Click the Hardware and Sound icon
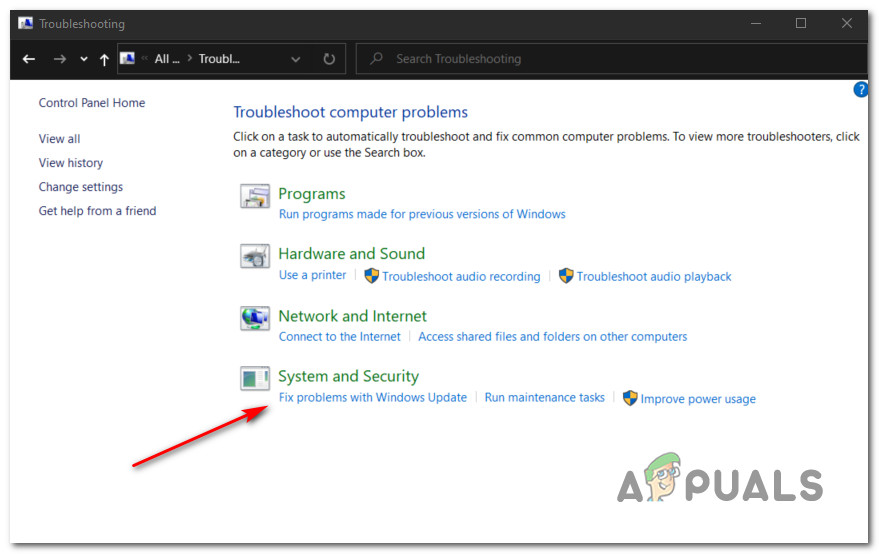879x554 pixels. pos(255,256)
